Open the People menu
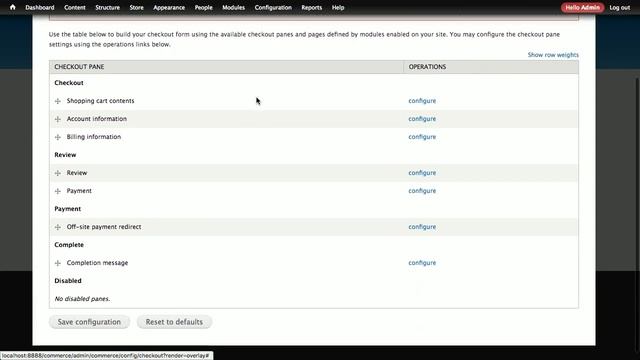 (x=203, y=7)
